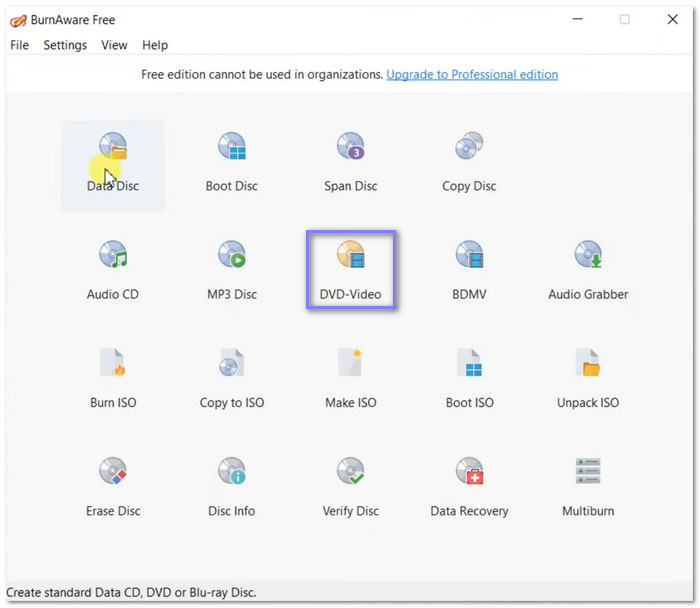
Task: Click the BurnAware app logo in title bar
Action: point(18,20)
